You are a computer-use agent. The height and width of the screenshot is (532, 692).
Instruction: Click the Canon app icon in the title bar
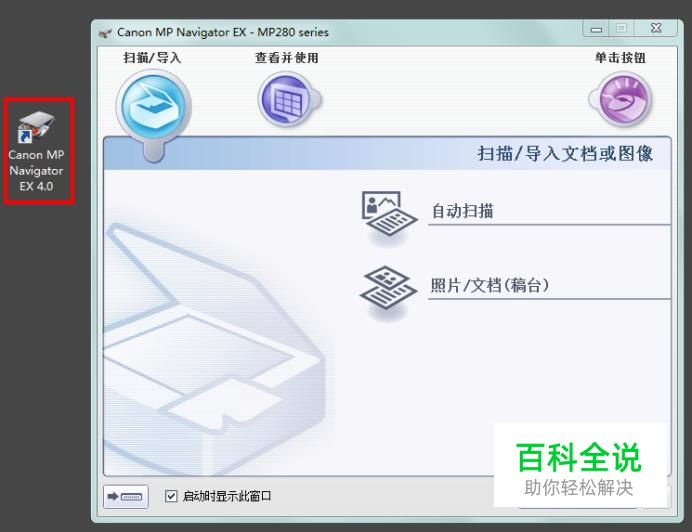point(105,33)
